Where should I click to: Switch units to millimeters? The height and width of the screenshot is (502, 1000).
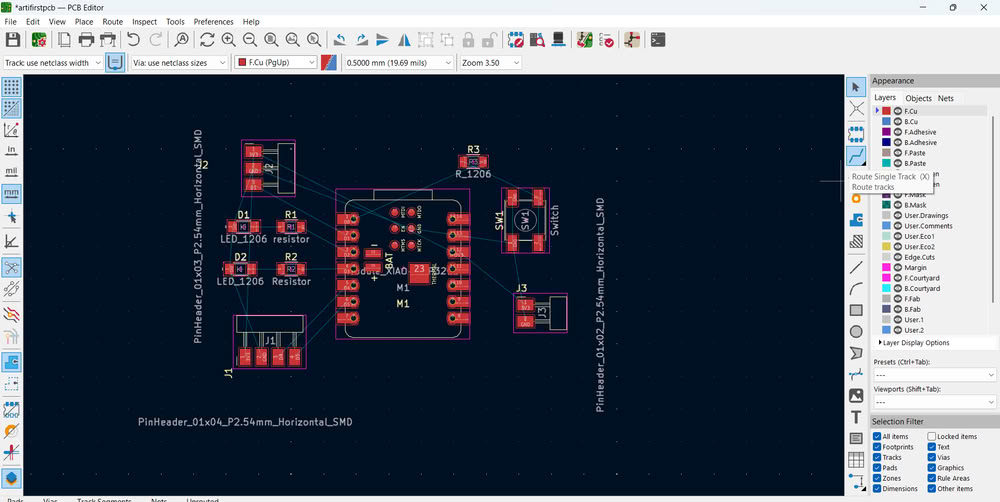(x=11, y=193)
